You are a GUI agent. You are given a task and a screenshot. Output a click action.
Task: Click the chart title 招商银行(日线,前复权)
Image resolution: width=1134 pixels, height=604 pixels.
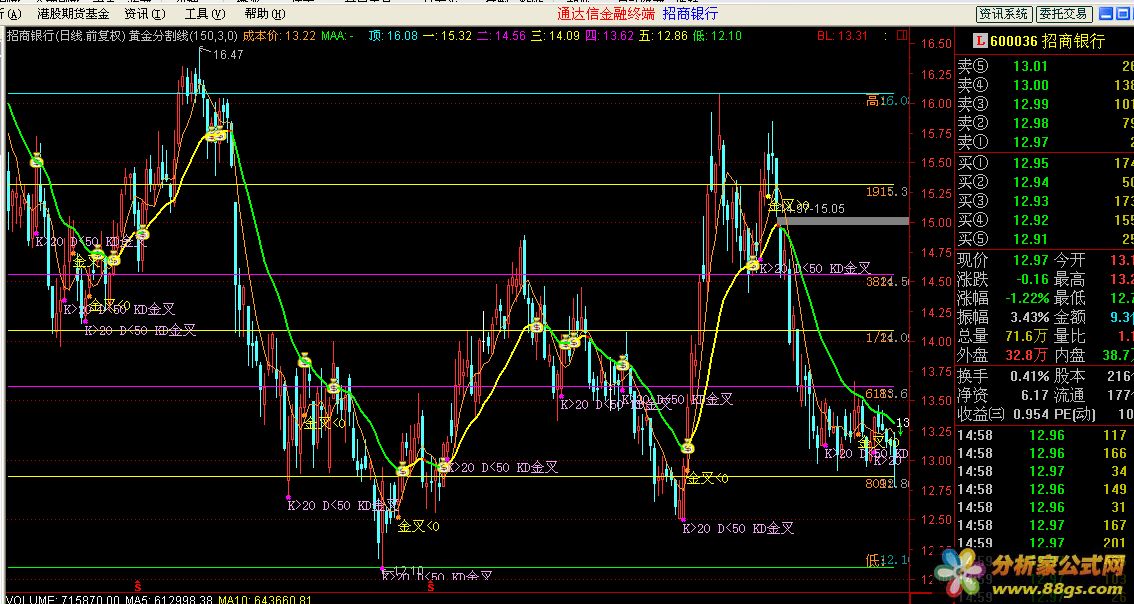point(66,35)
